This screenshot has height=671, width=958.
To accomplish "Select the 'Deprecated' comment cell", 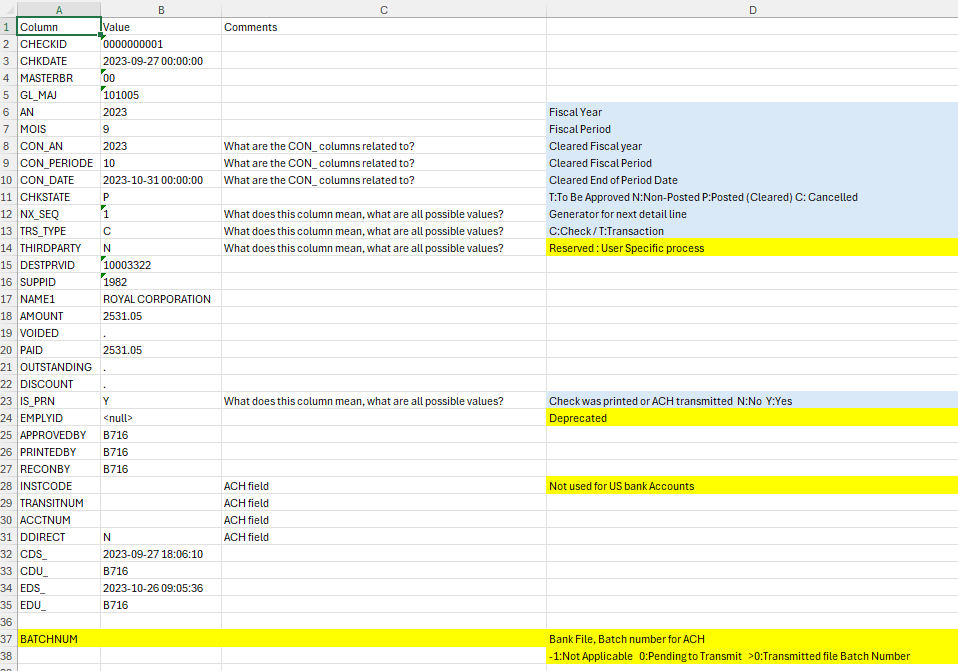I will point(751,418).
